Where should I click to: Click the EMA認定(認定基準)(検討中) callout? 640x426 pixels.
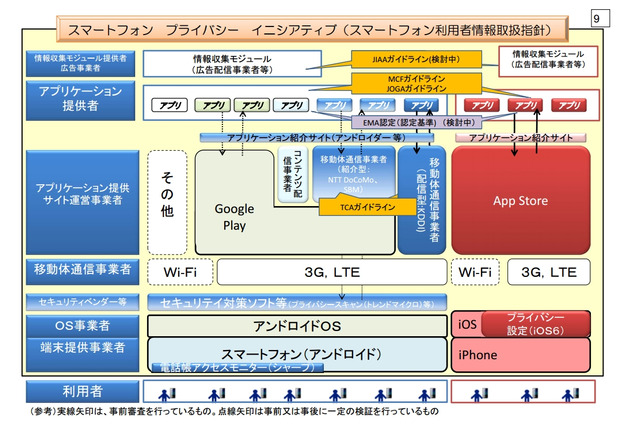(416, 122)
